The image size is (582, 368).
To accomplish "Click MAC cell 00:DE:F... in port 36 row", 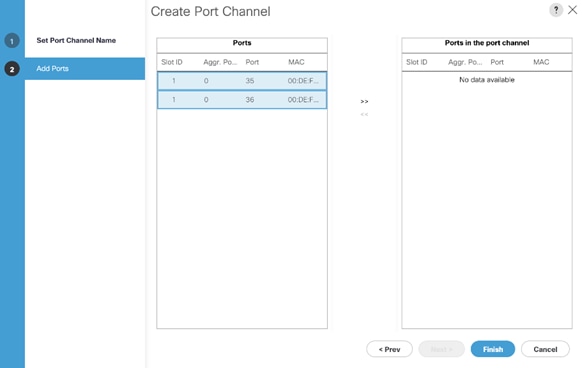I will point(303,100).
